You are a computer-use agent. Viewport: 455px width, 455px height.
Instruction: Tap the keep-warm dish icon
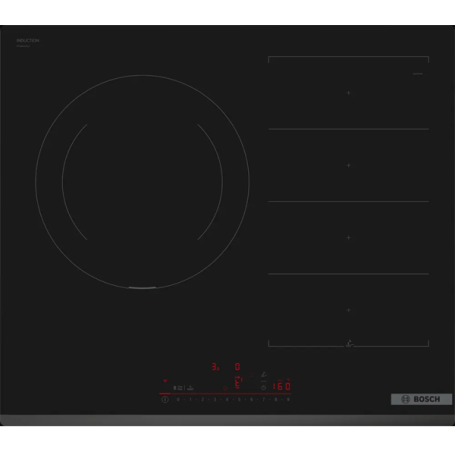click(190, 388)
